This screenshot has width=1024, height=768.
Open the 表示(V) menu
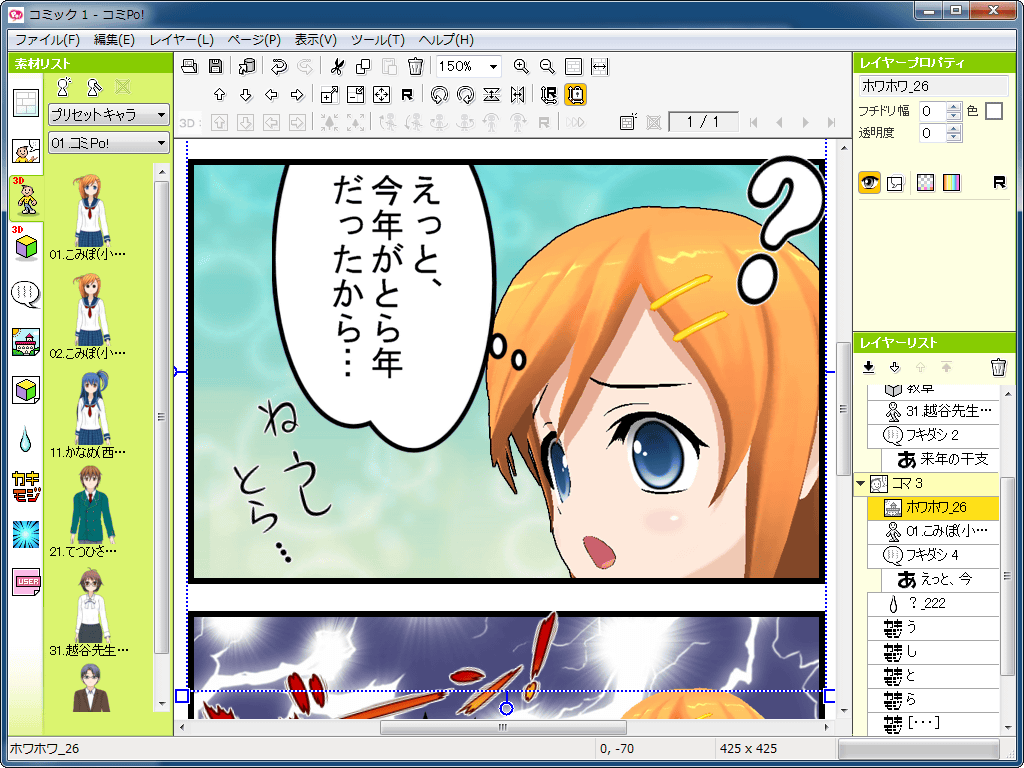click(315, 40)
